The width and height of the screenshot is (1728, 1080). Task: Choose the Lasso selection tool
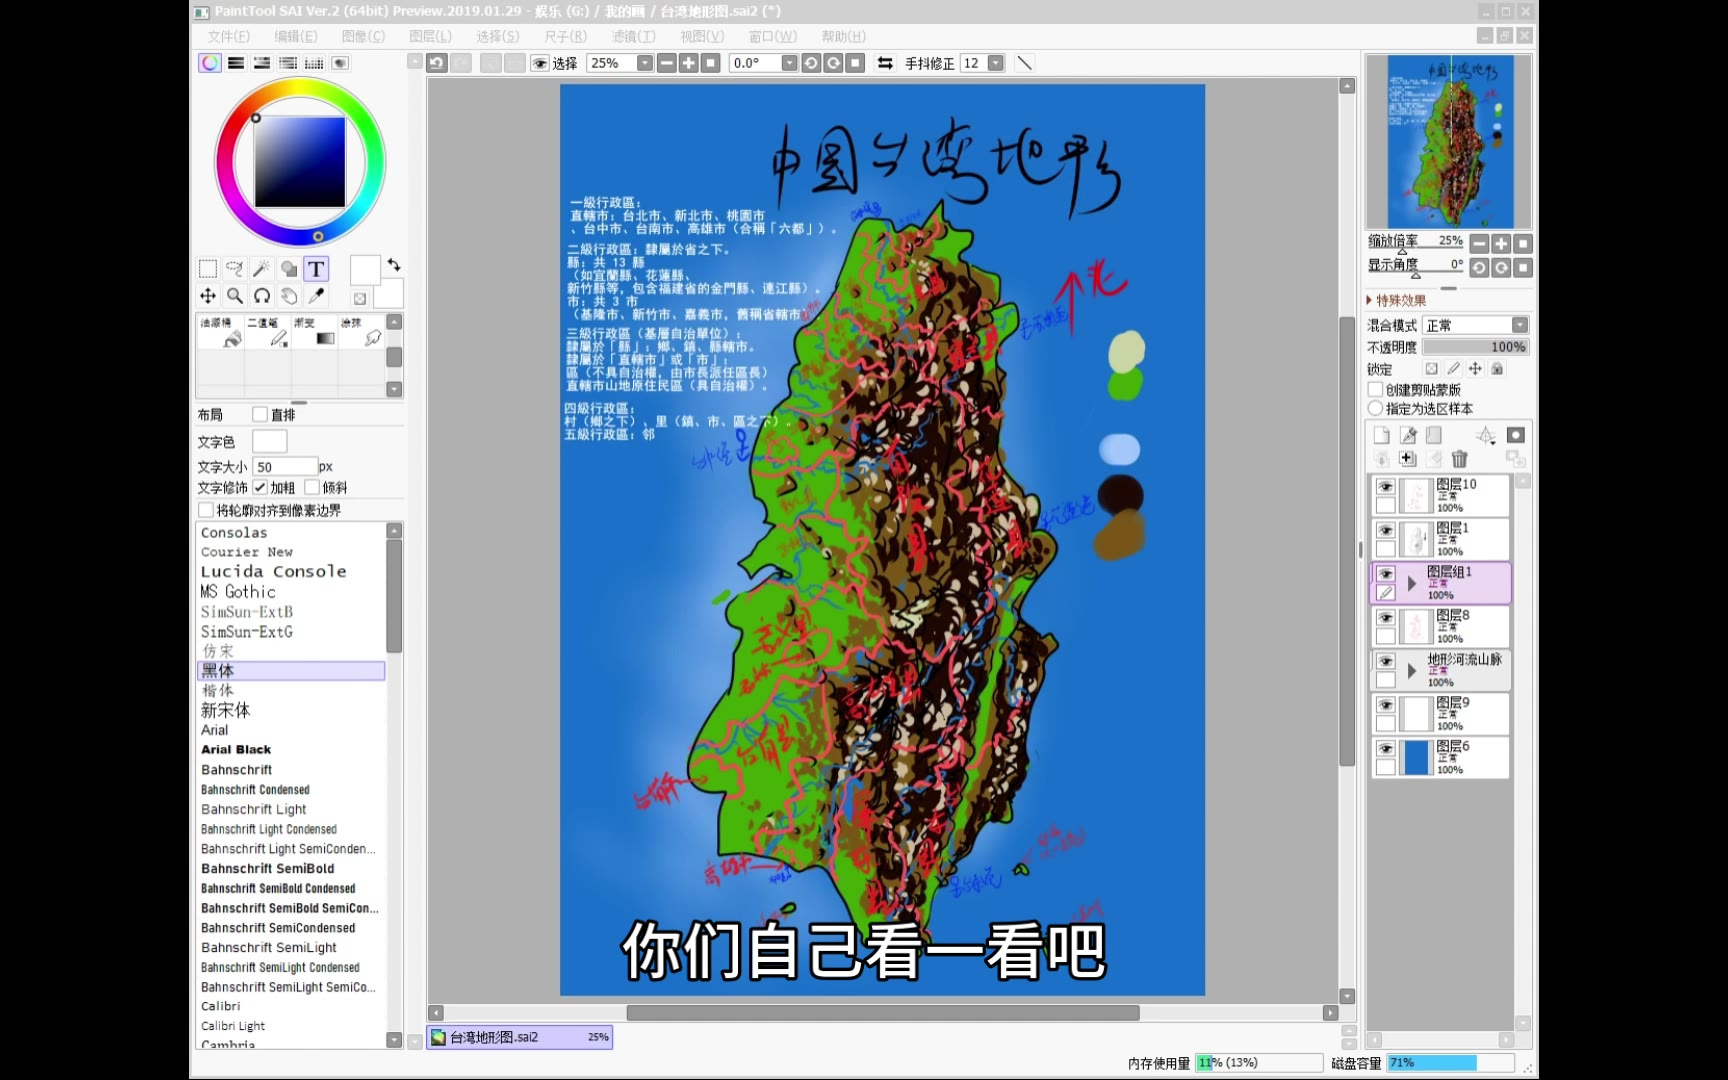point(234,269)
